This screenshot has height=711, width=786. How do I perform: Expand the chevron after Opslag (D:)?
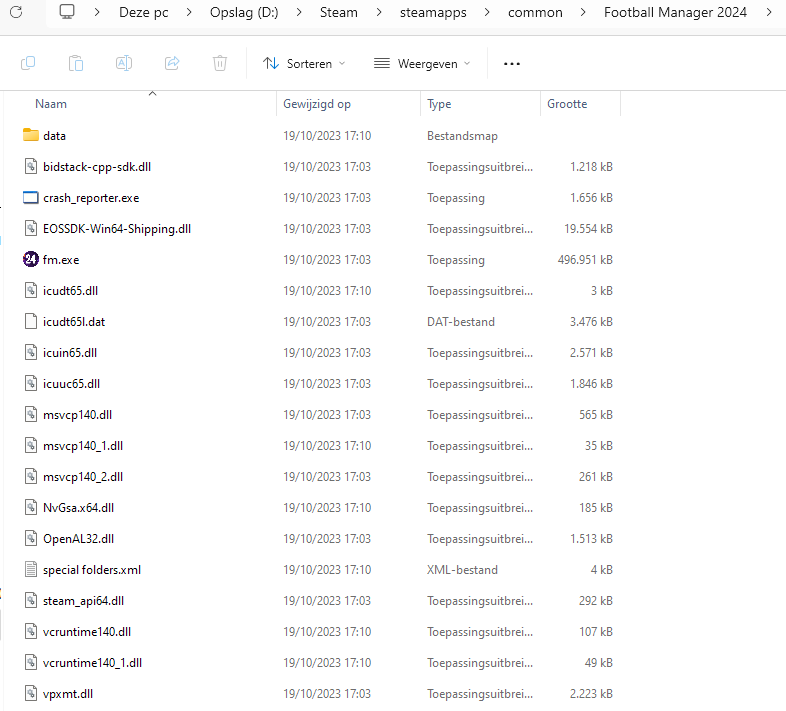tap(299, 12)
